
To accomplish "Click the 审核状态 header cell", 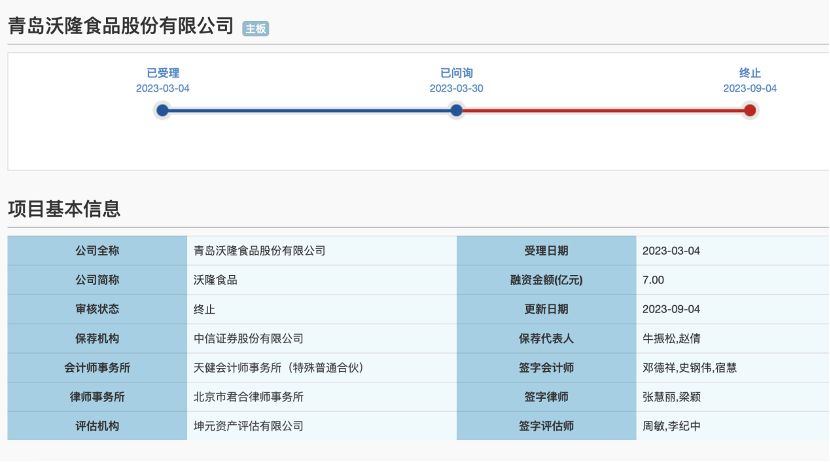I will [97, 309].
